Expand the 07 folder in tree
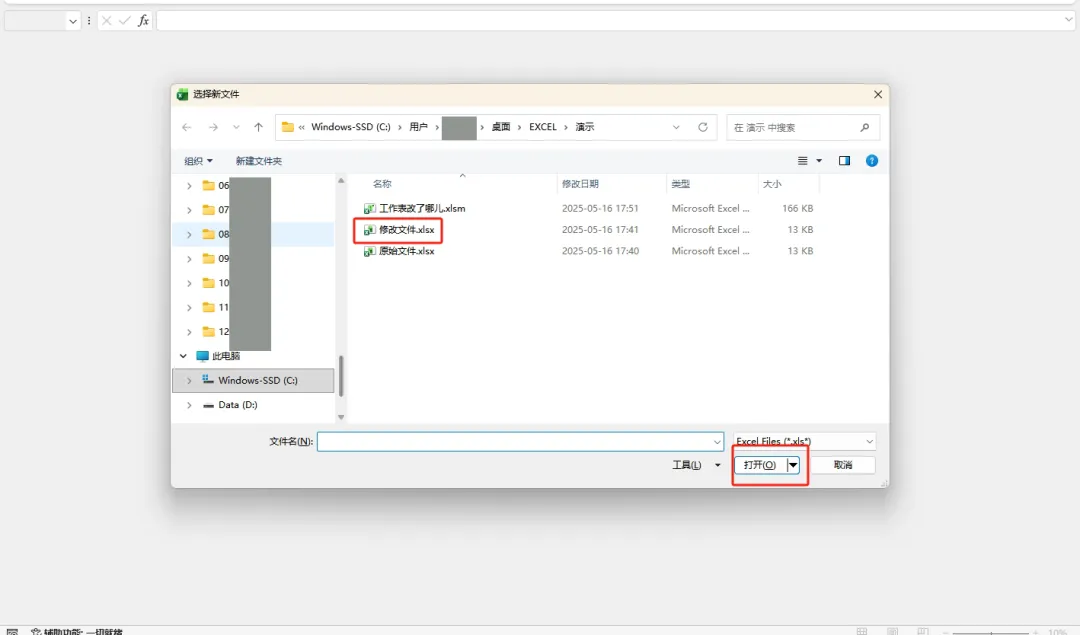1080x635 pixels. click(x=189, y=210)
